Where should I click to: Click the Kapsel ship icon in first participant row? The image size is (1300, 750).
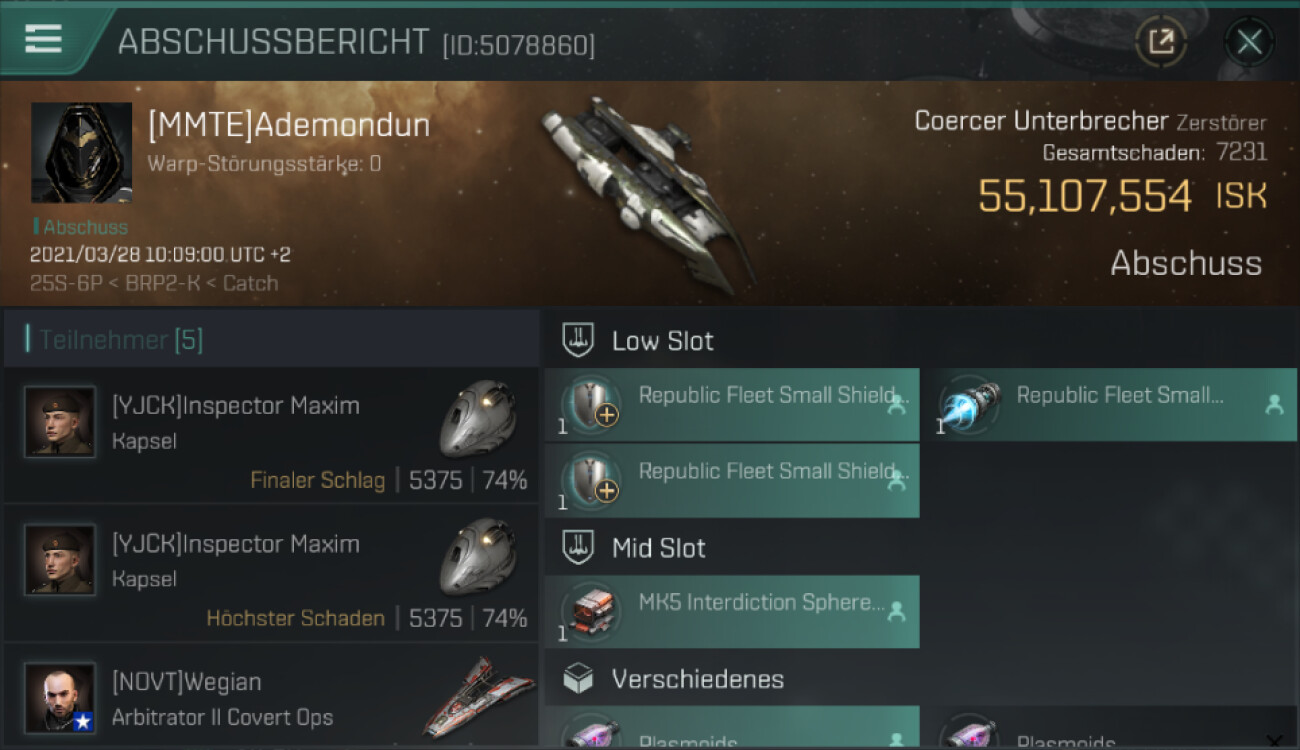coord(478,418)
